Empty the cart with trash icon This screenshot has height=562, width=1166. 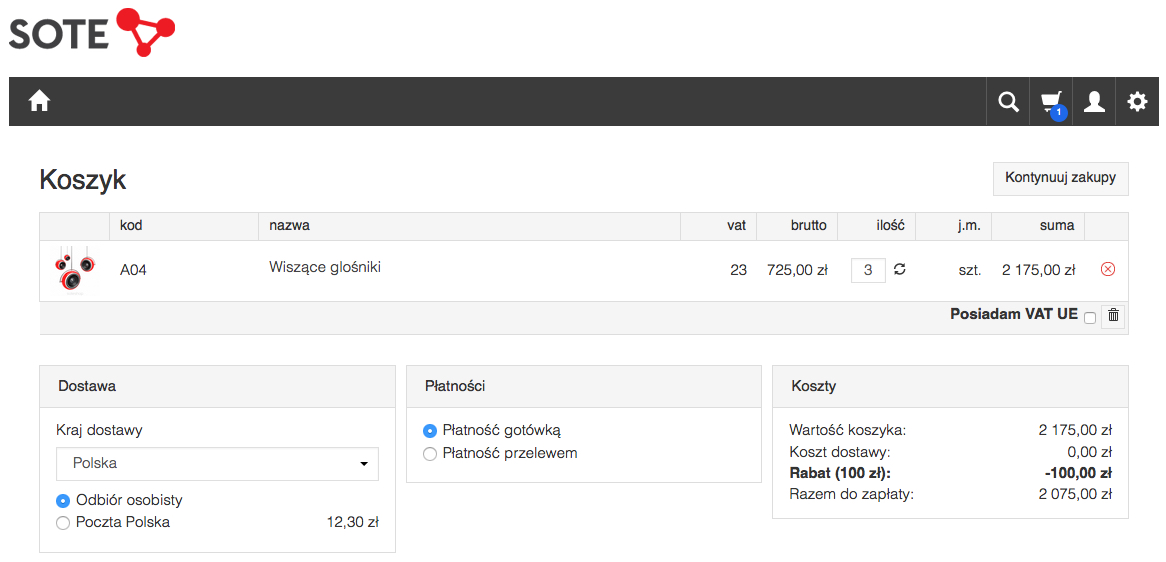click(1113, 316)
